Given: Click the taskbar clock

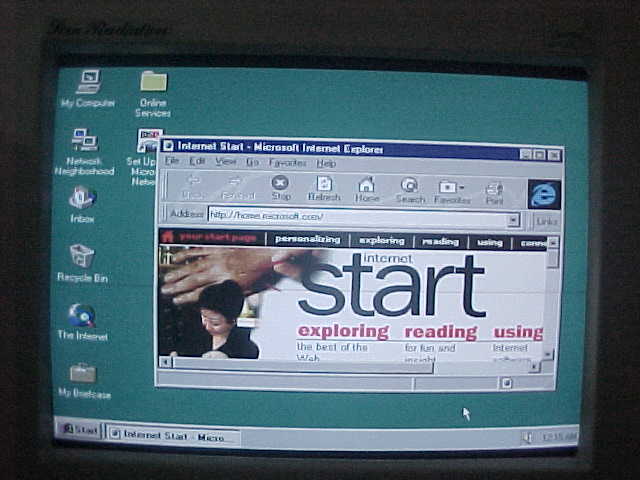Looking at the screenshot, I should (559, 437).
